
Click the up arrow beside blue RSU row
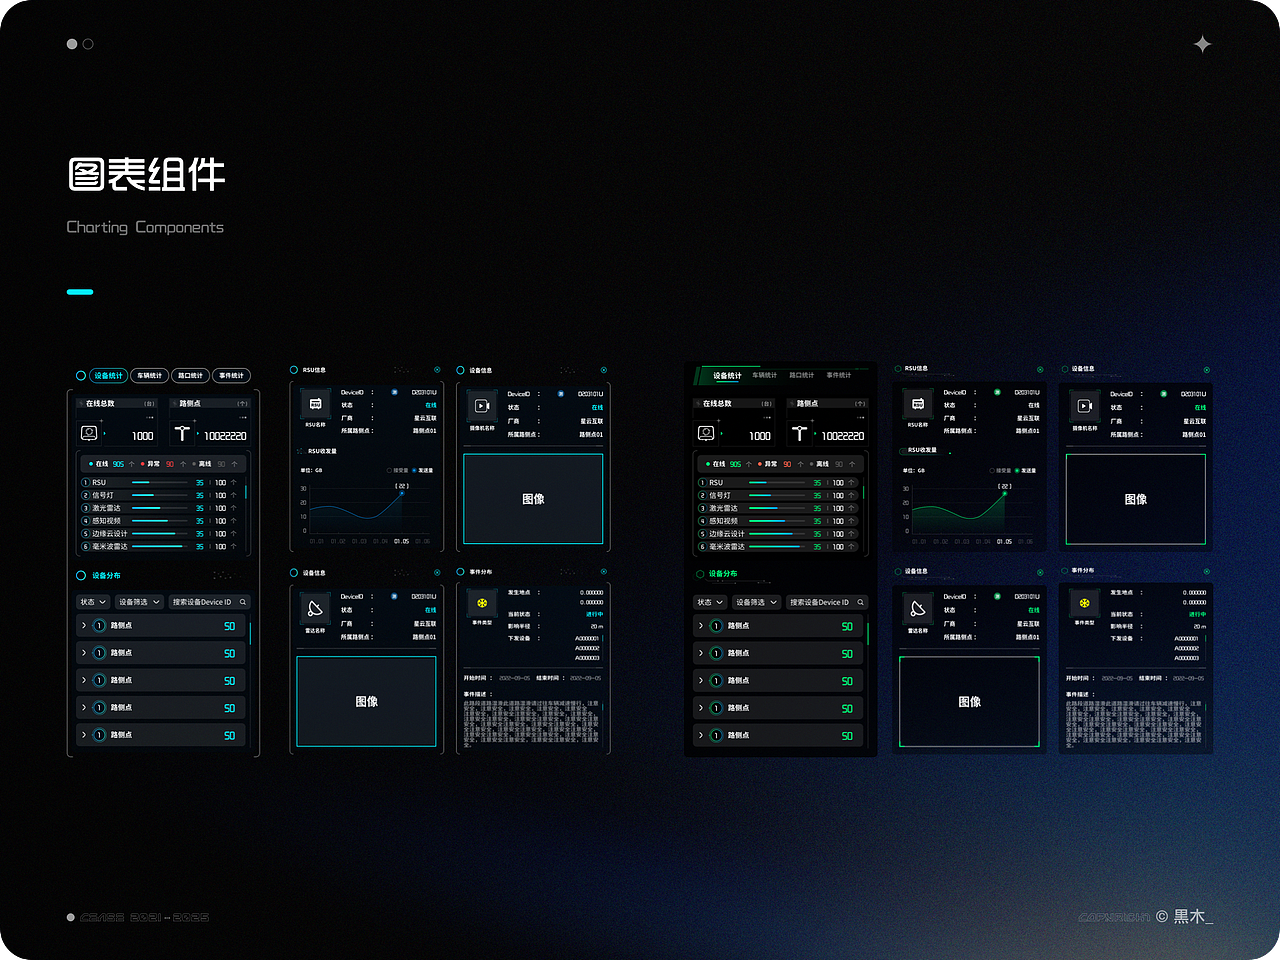(x=234, y=482)
